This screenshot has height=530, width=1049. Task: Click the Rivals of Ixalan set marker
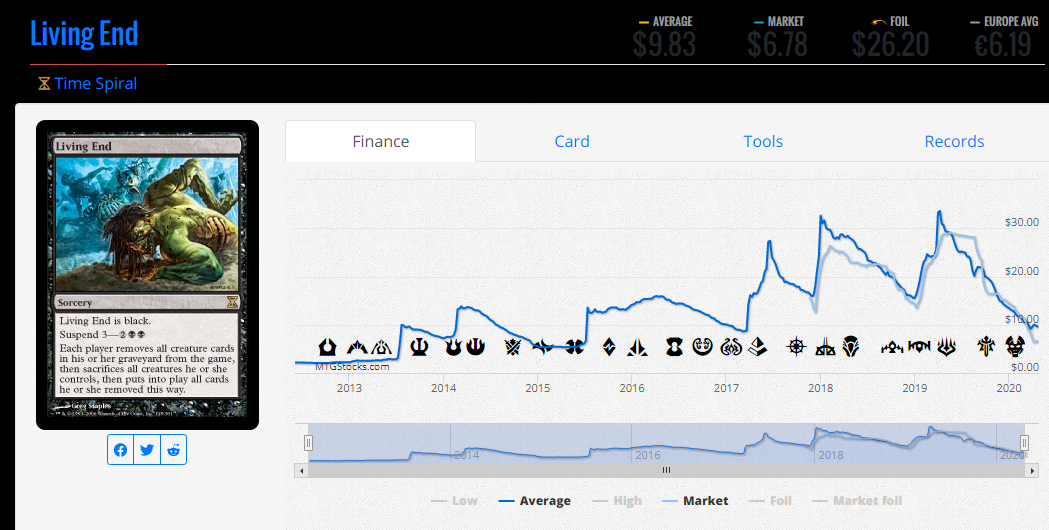click(x=825, y=347)
